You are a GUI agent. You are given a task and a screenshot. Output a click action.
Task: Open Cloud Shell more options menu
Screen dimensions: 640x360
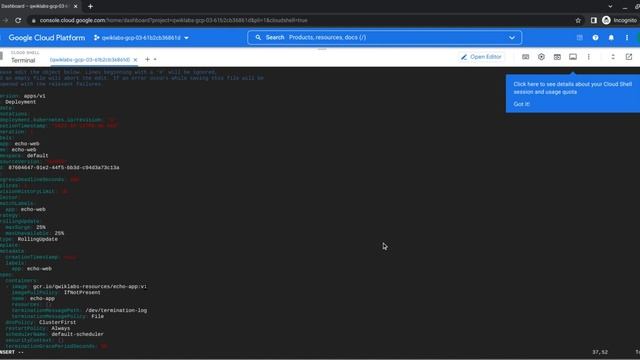tap(589, 57)
